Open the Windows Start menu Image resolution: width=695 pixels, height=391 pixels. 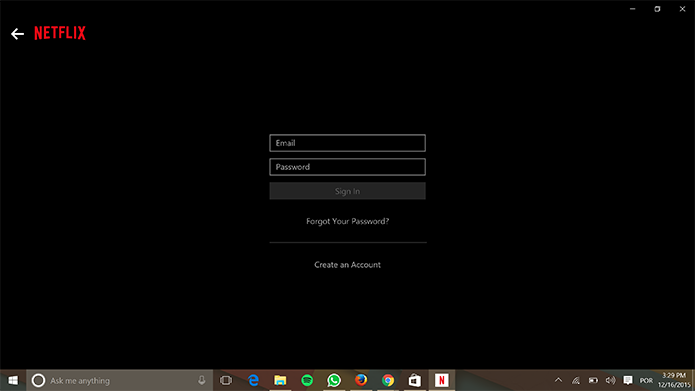pyautogui.click(x=13, y=380)
